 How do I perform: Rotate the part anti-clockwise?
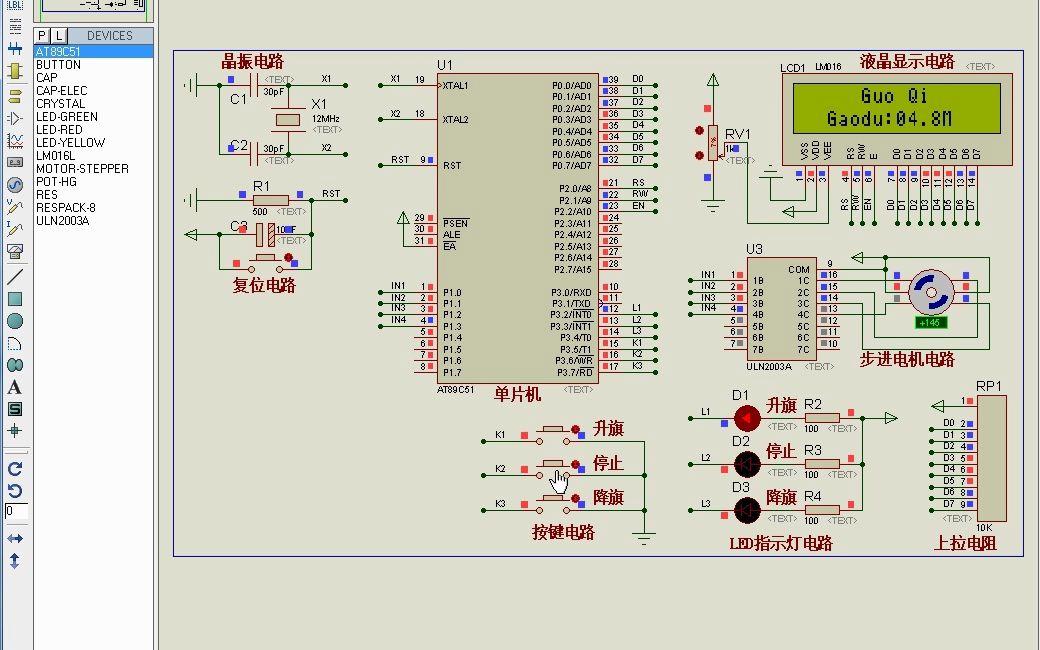(15, 491)
